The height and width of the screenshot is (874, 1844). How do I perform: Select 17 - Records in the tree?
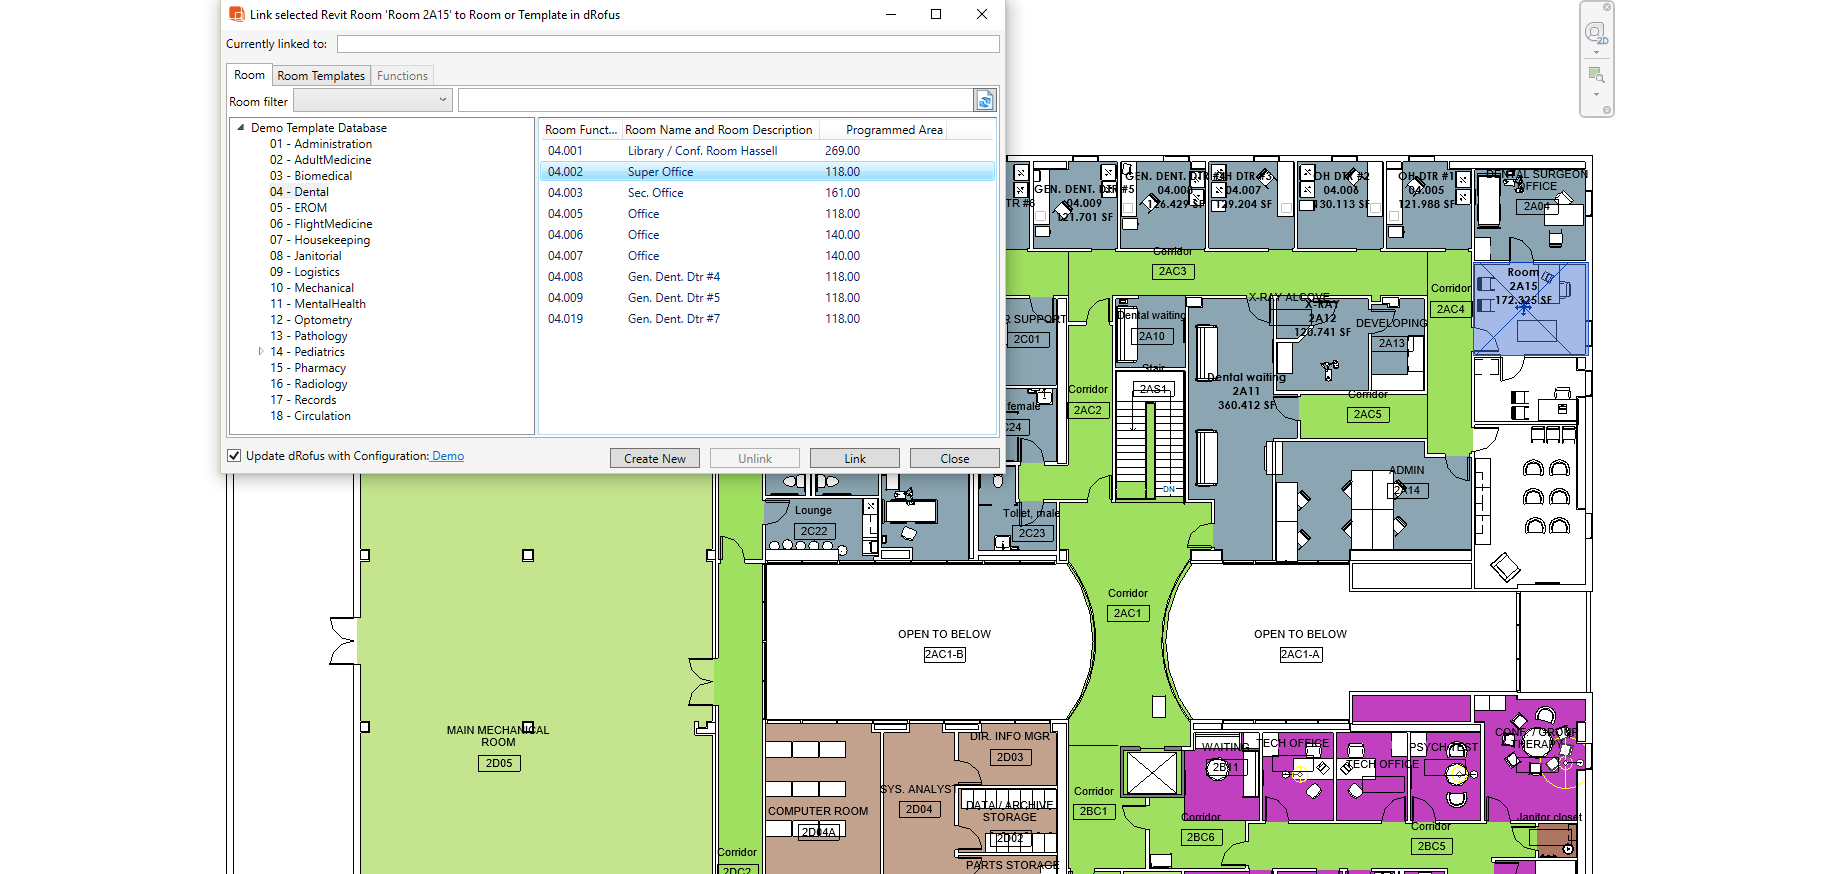pyautogui.click(x=302, y=400)
